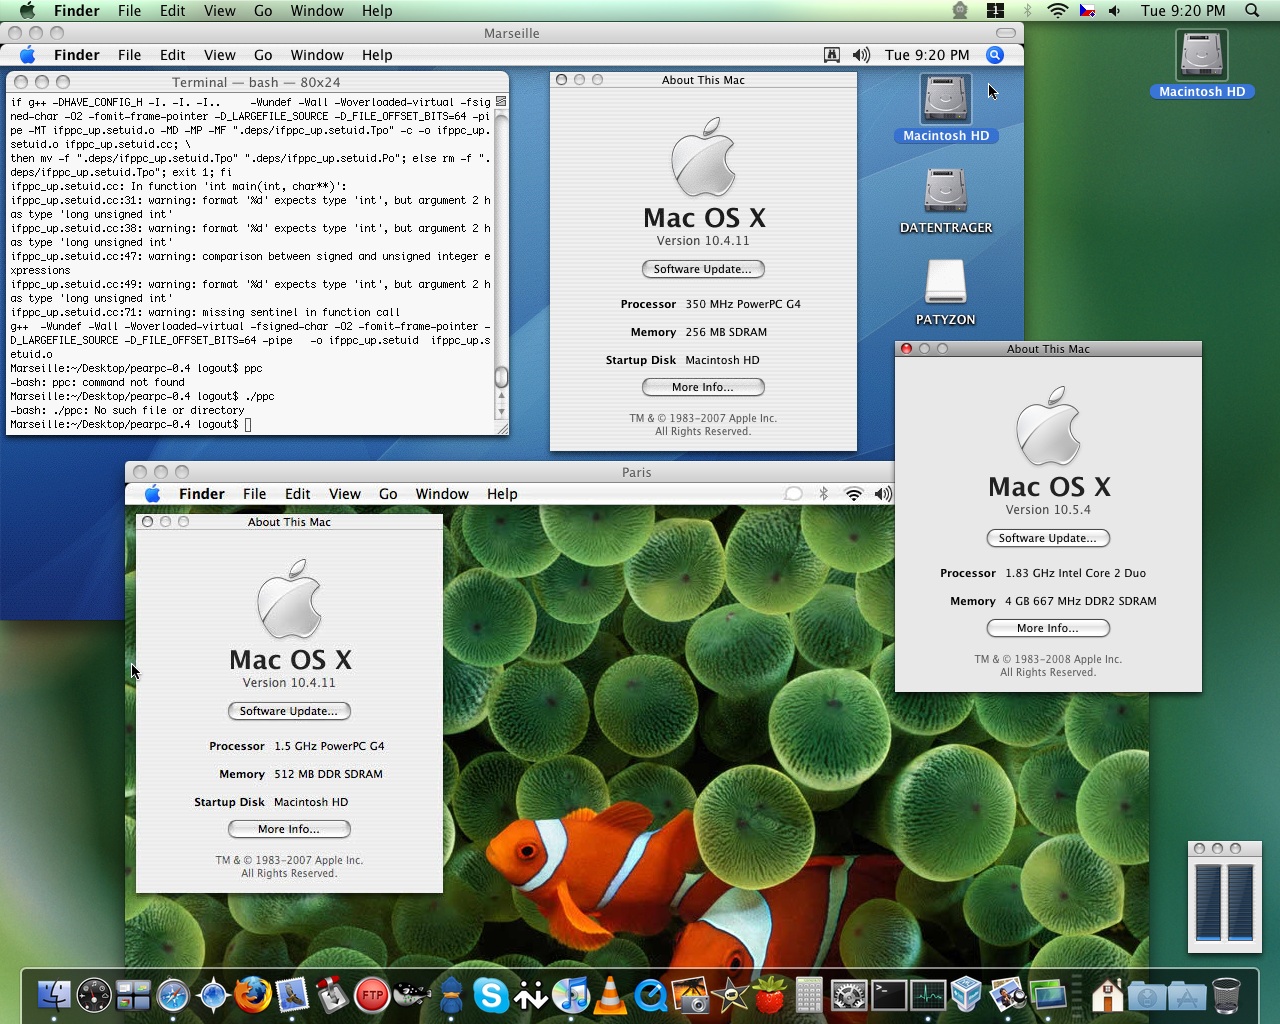Image resolution: width=1280 pixels, height=1024 pixels.
Task: Open Firefox from the Dock
Action: pos(253,995)
